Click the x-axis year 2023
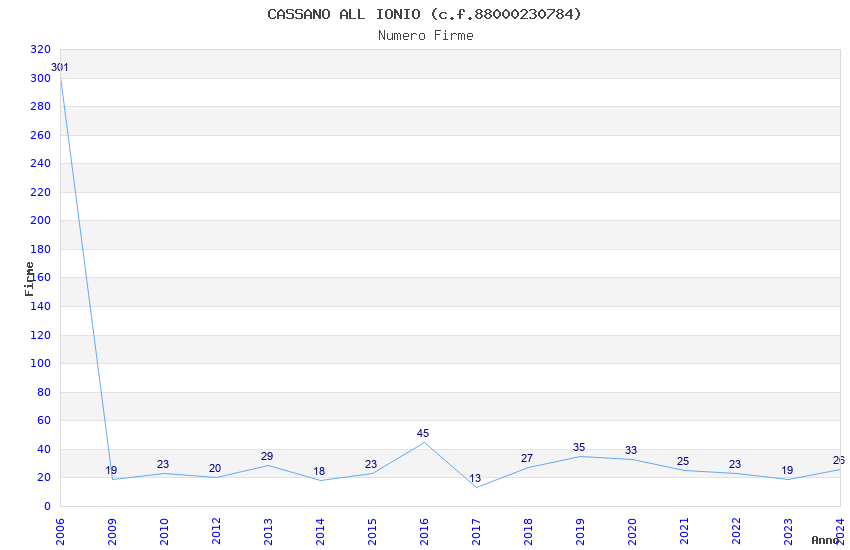The width and height of the screenshot is (850, 550). (789, 532)
